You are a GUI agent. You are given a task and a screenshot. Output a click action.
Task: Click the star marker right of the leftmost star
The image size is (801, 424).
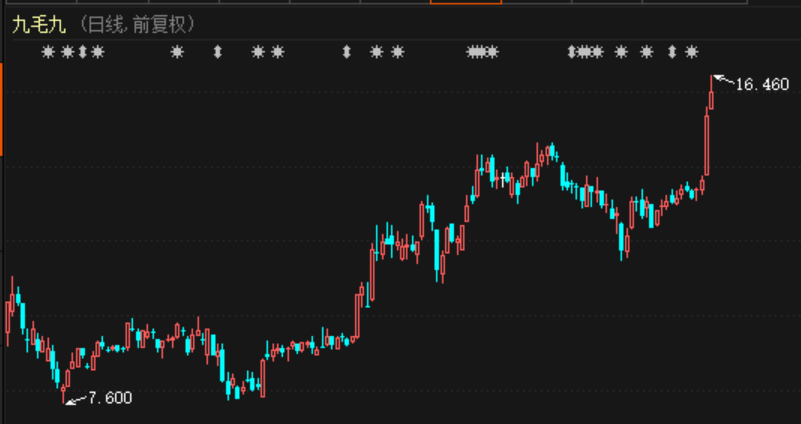coord(67,52)
